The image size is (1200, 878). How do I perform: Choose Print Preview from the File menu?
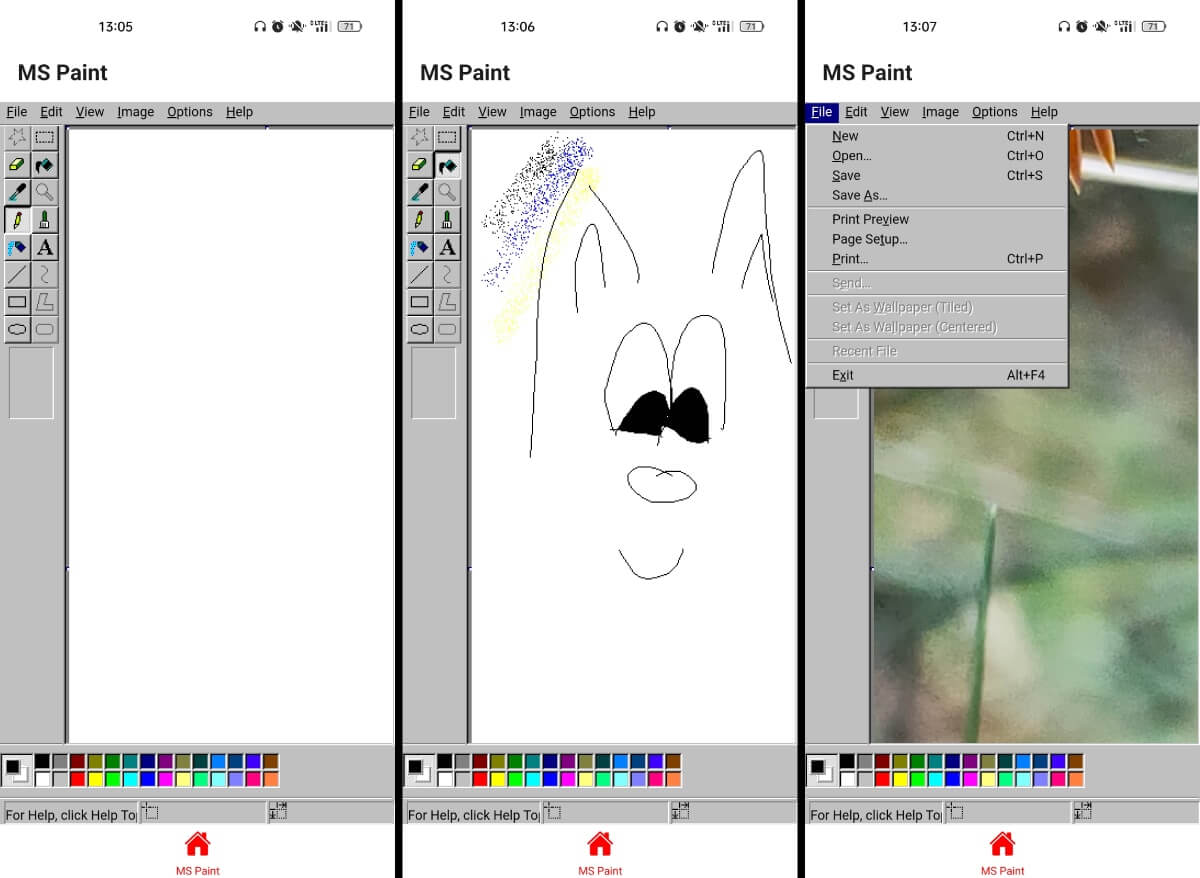click(x=870, y=219)
